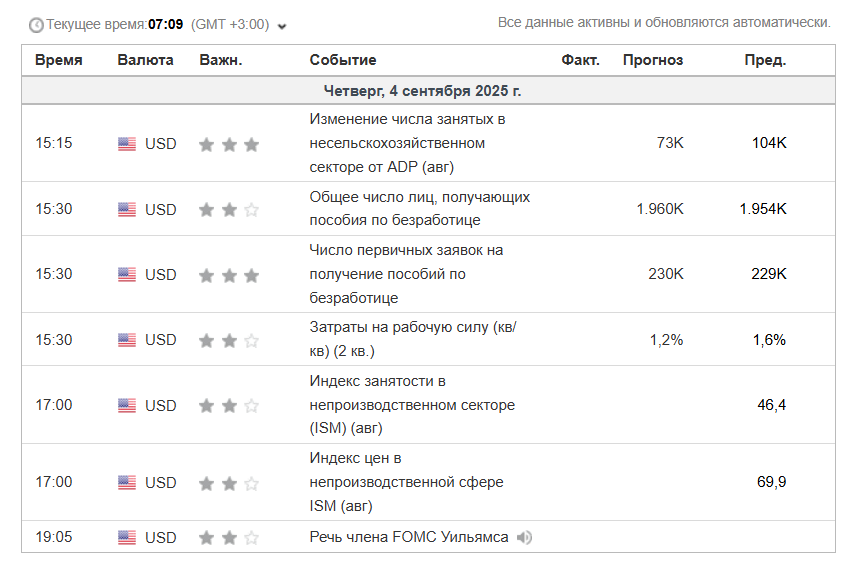Click the speaker icon next to the FOMC Williams speech
This screenshot has width=857, height=571.
pyautogui.click(x=524, y=538)
